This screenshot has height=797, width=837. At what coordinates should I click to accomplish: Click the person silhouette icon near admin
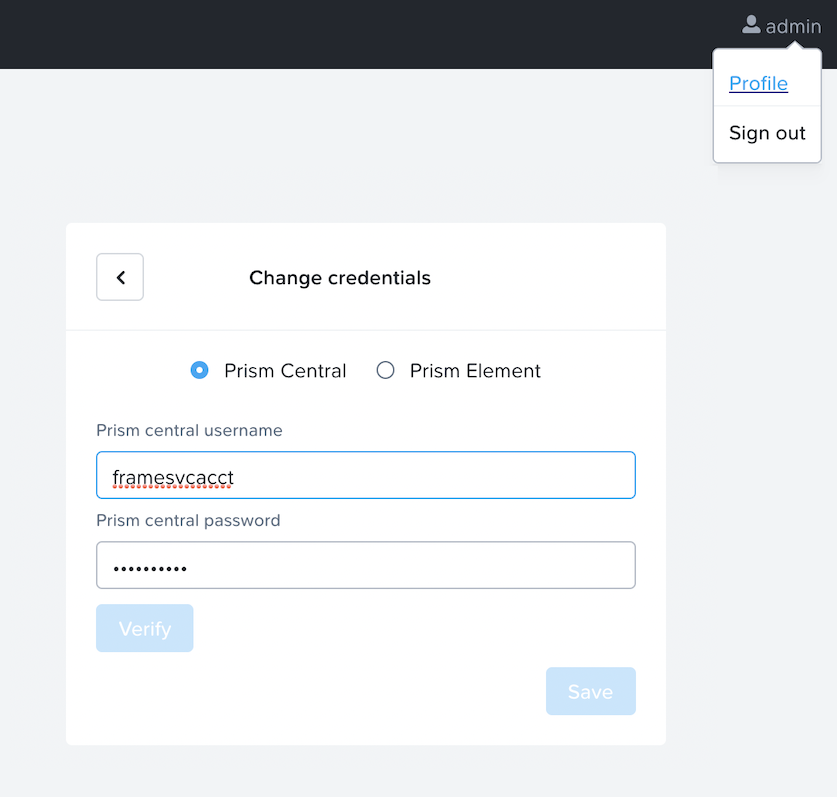tap(749, 25)
